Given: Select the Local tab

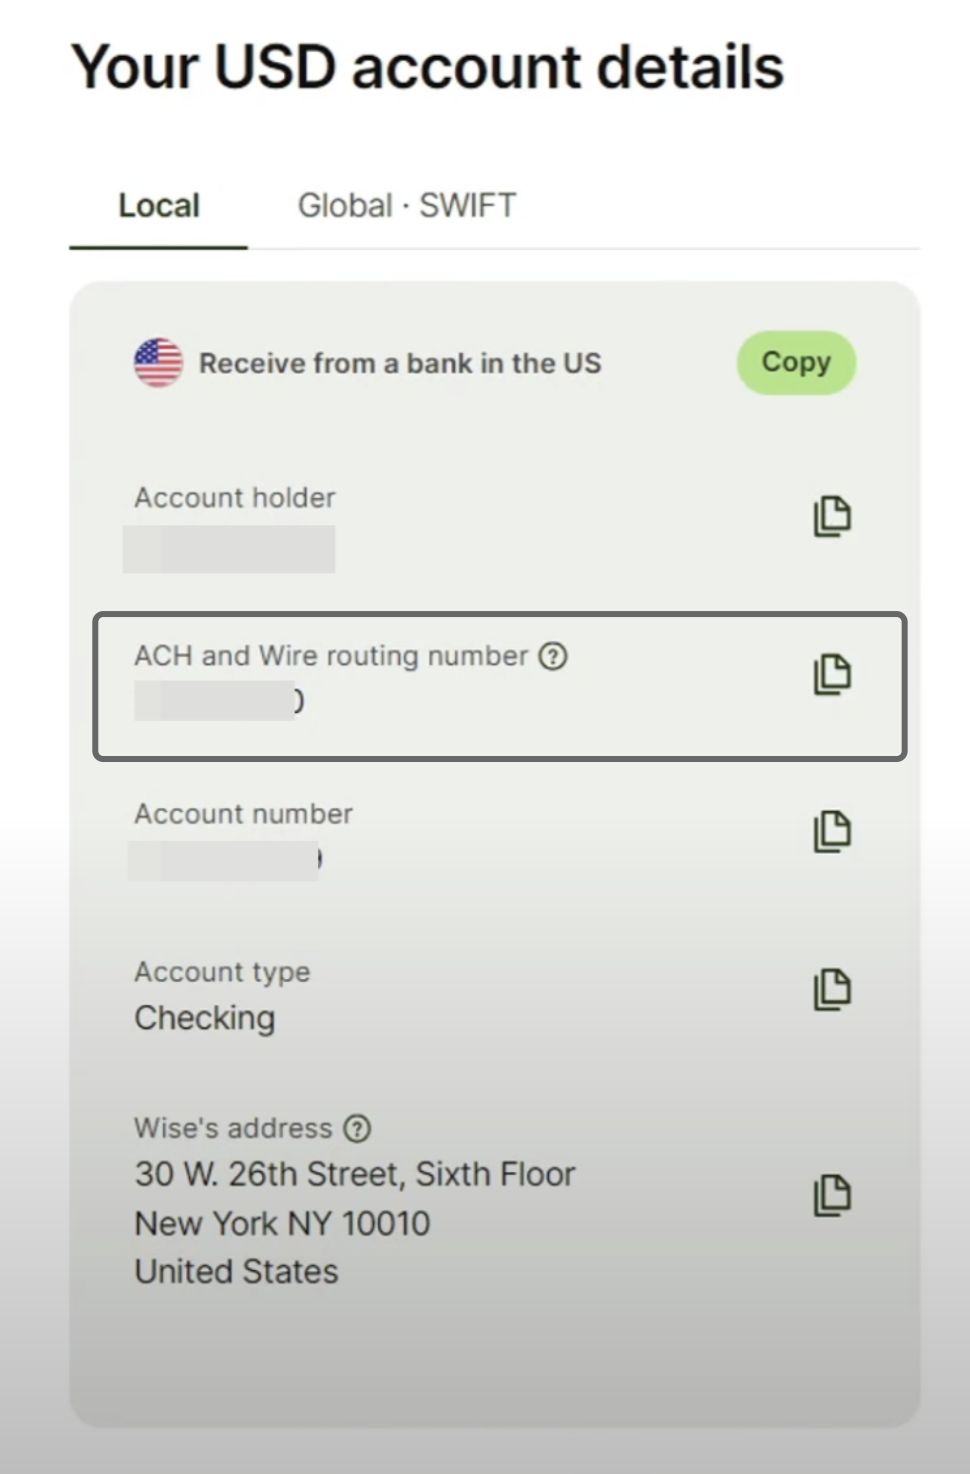Looking at the screenshot, I should [159, 205].
